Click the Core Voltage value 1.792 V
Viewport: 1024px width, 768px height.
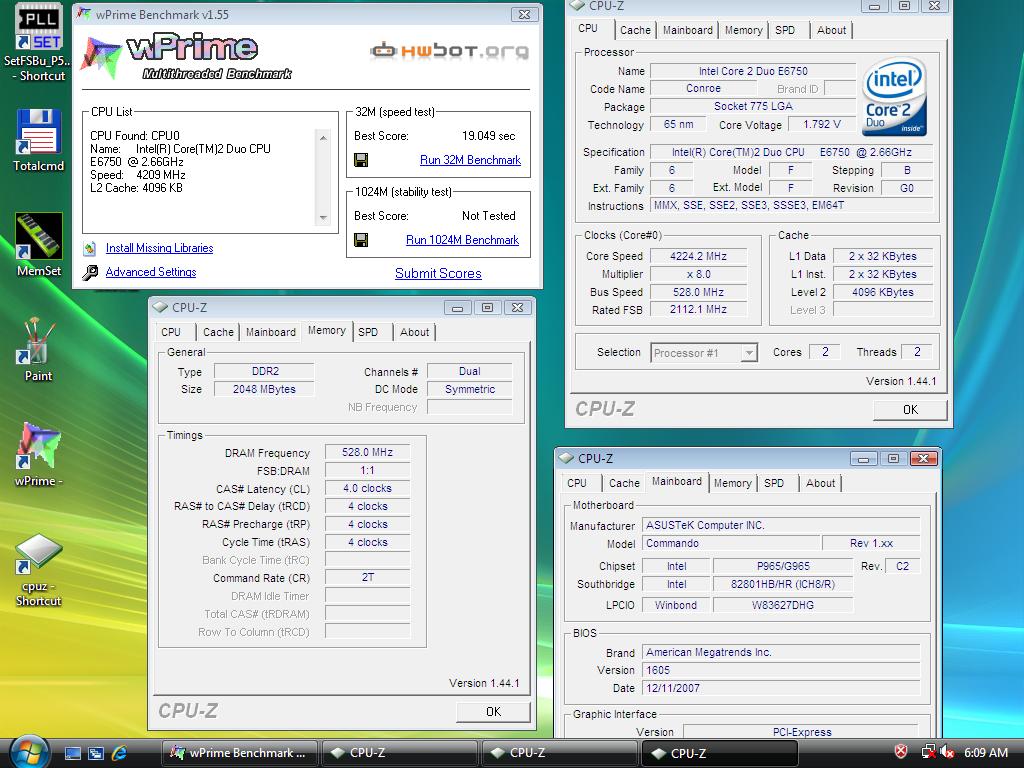pos(822,124)
